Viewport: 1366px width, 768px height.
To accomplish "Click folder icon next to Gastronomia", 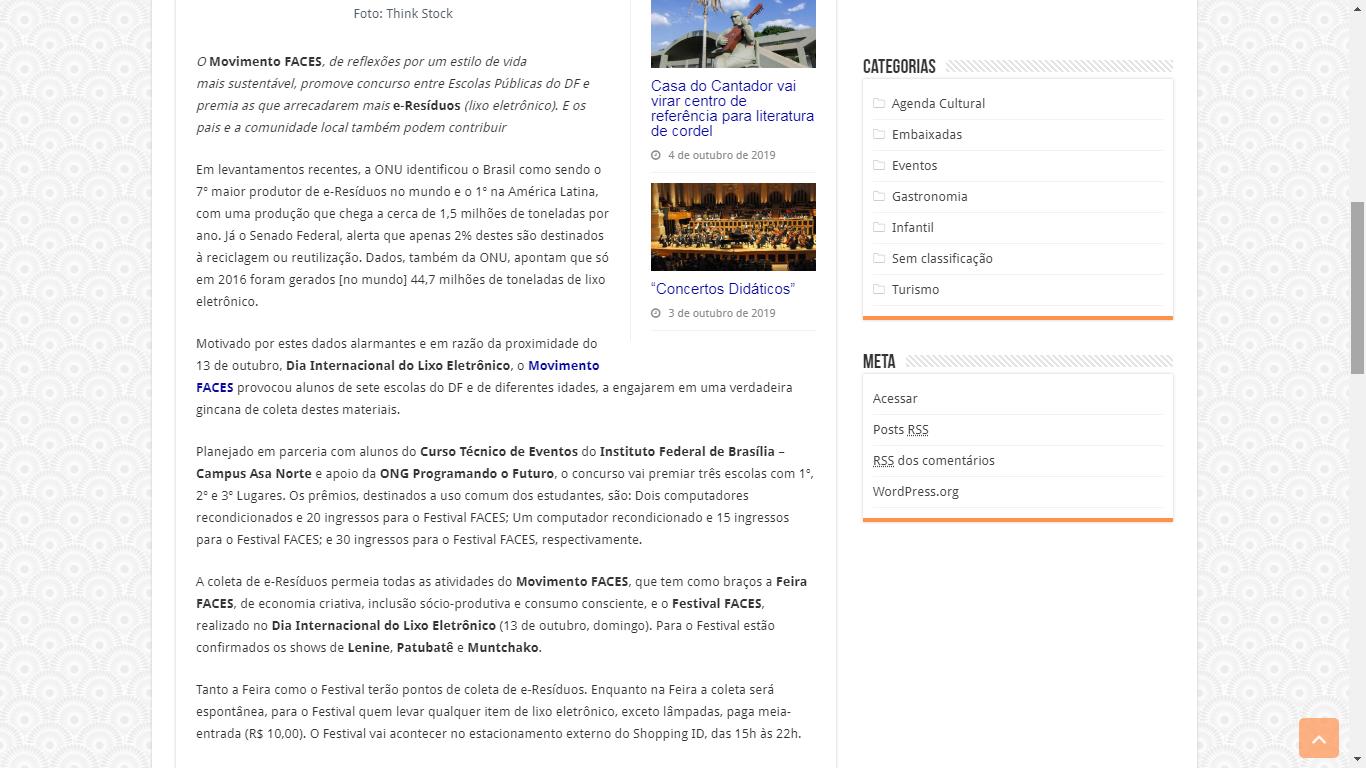I will [x=879, y=196].
